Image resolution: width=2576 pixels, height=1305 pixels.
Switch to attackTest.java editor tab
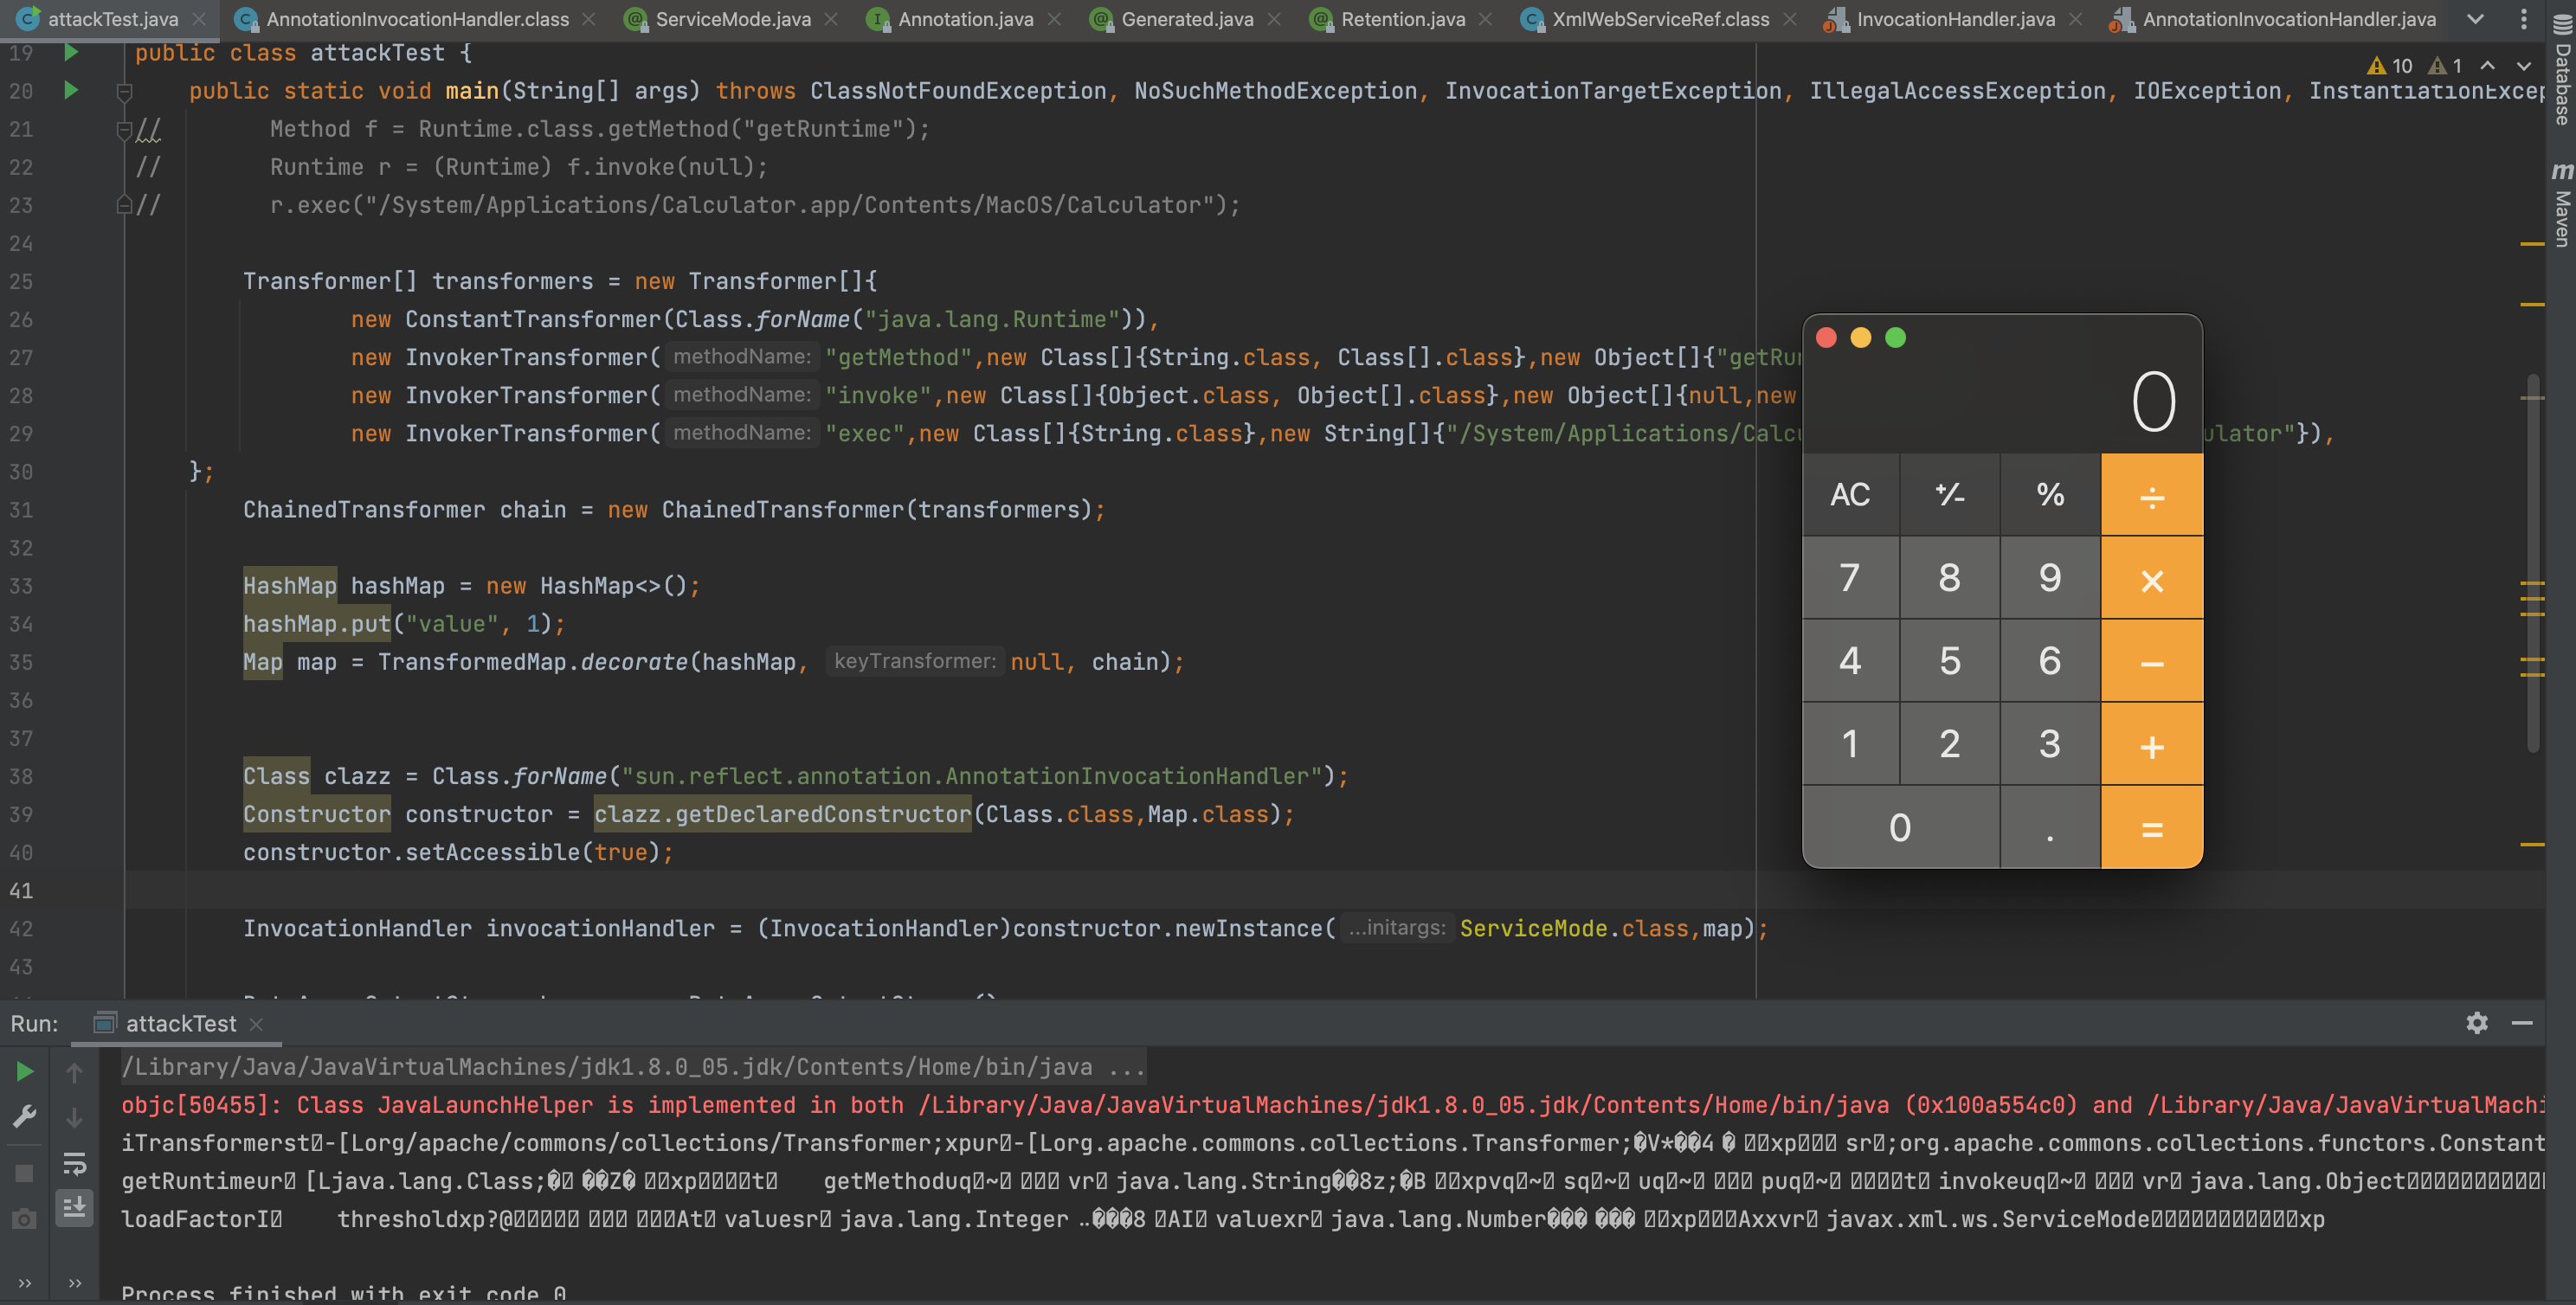112,19
